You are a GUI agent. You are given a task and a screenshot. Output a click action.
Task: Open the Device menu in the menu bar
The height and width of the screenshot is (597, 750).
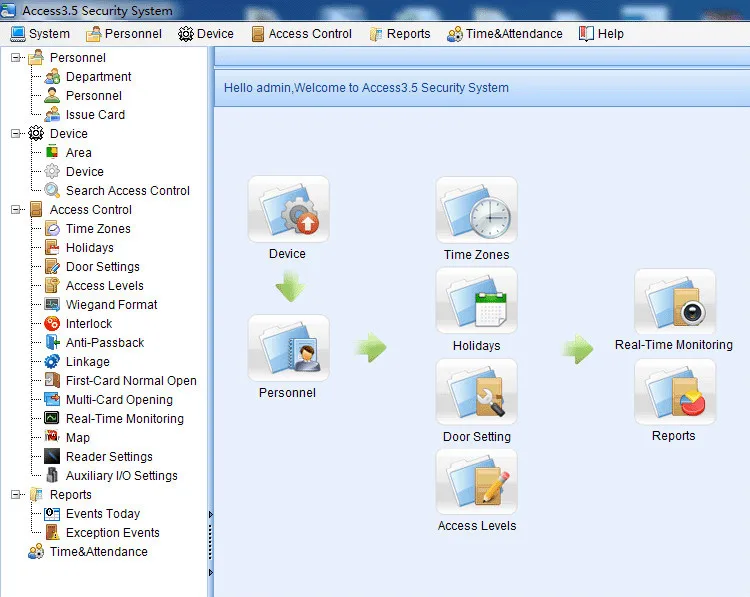[x=206, y=34]
